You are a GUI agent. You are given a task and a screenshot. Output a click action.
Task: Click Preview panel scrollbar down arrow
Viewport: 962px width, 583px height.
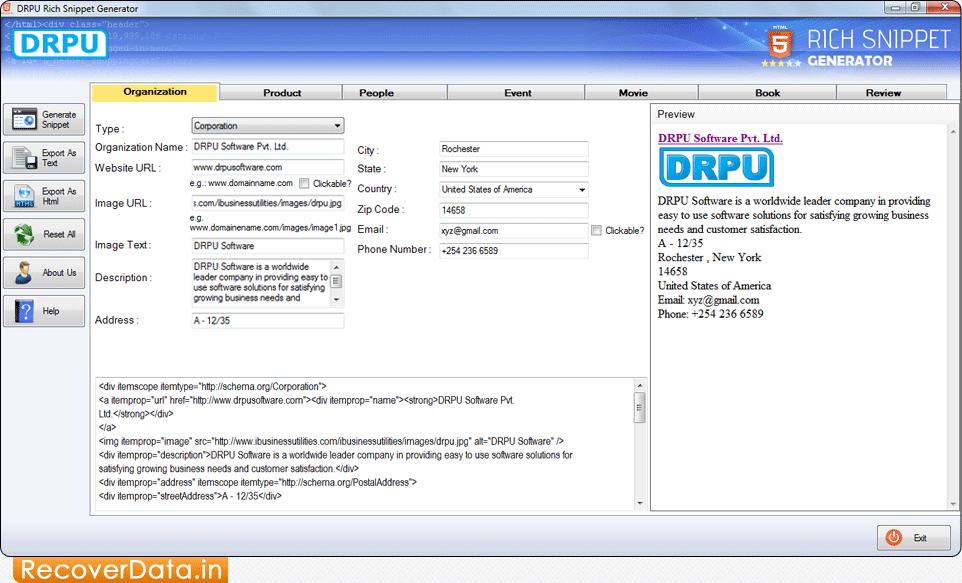point(953,504)
